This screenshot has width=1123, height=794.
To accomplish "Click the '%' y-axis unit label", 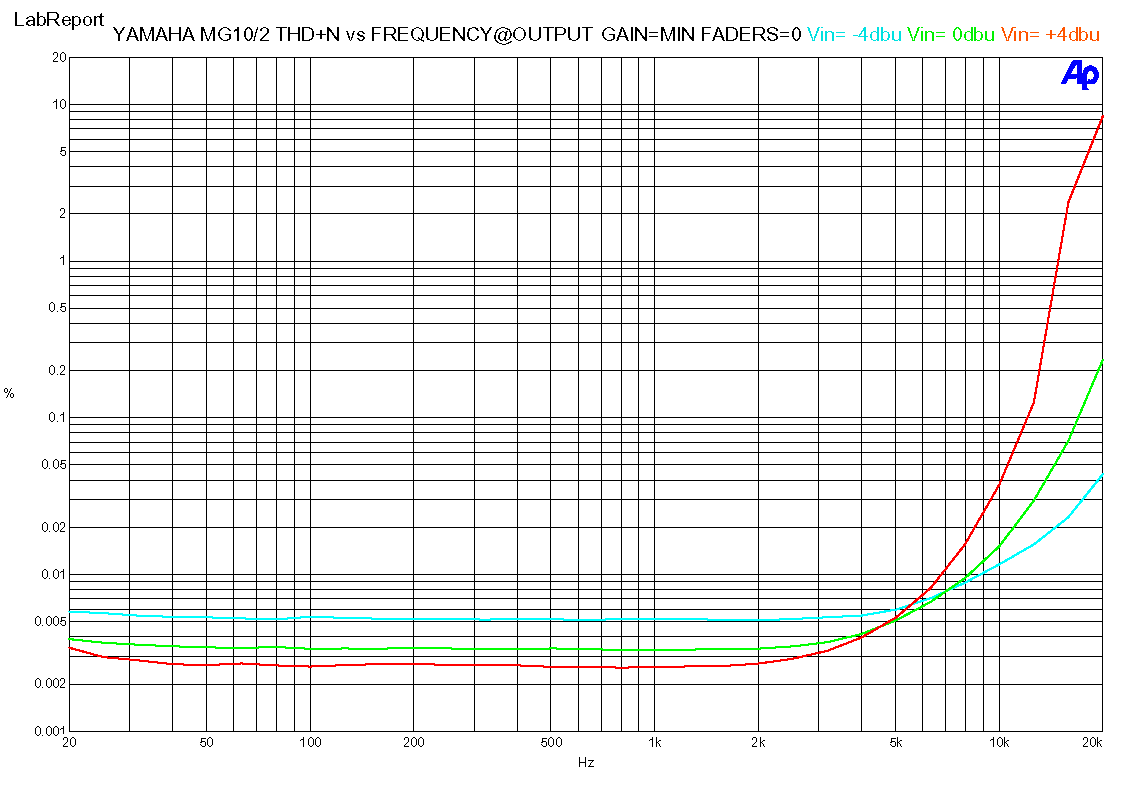I will click(x=9, y=393).
